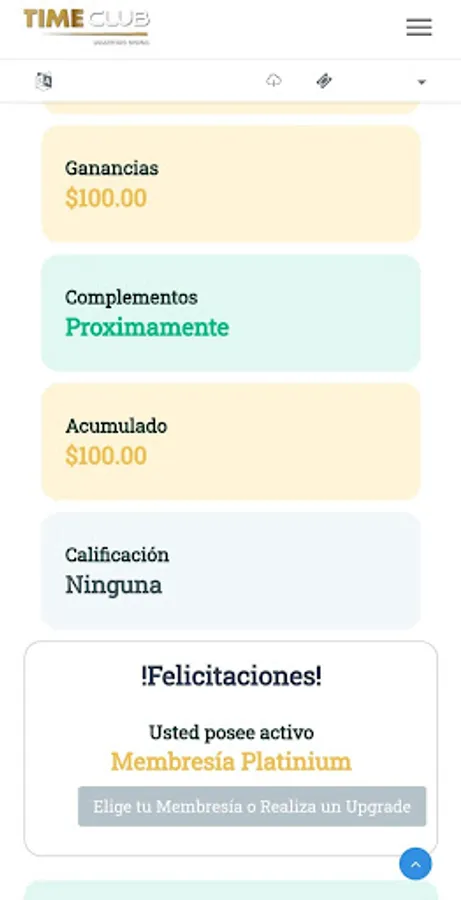Click the Acumulado $100.00 amount
Image resolution: width=461 pixels, height=900 pixels.
106,456
